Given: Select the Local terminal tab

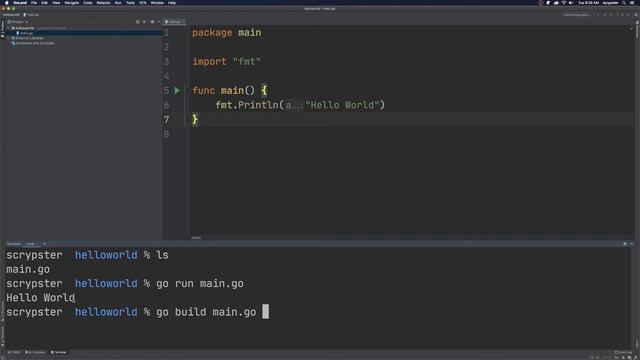Looking at the screenshot, I should pos(30,244).
